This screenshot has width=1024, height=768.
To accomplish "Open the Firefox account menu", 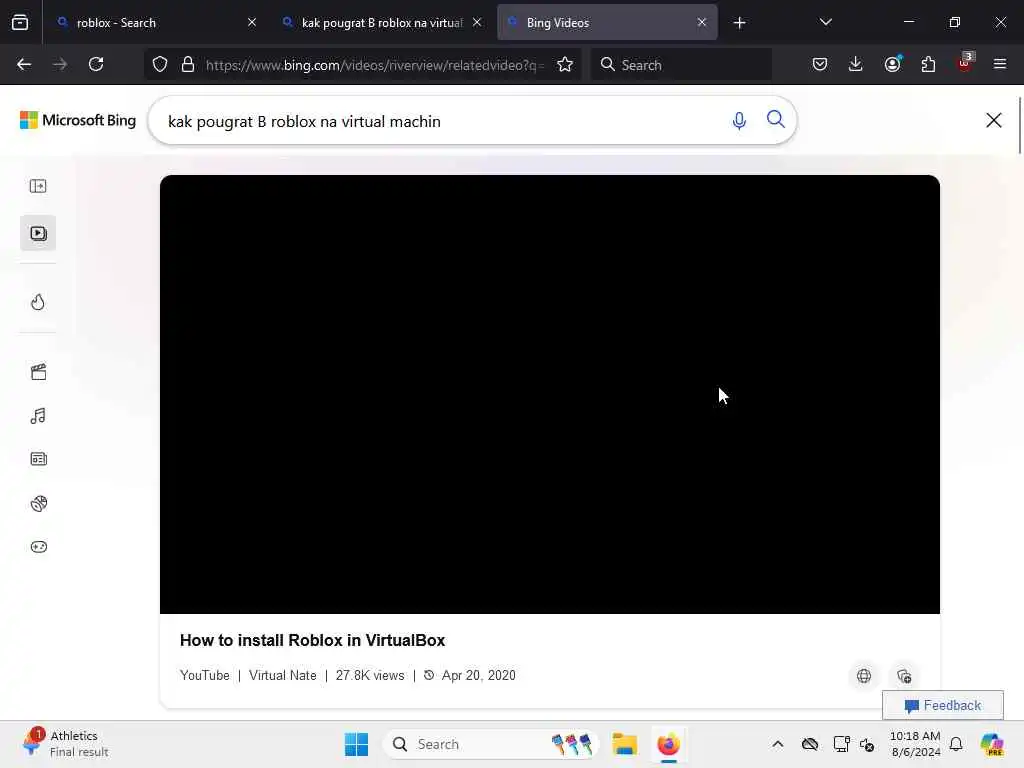I will 892,65.
